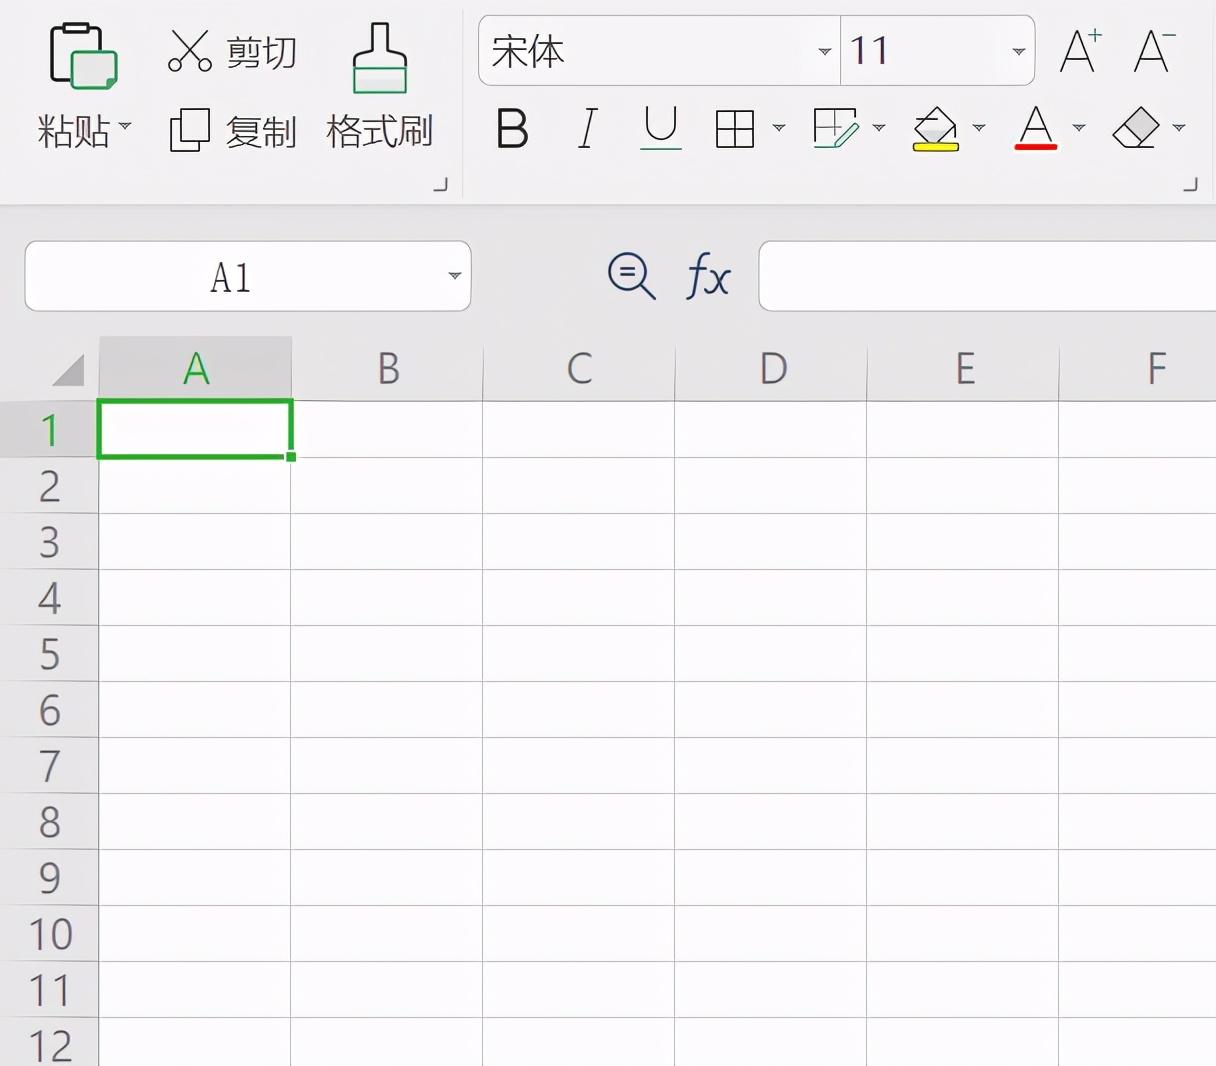Click the Paste clipboard icon
This screenshot has height=1066, width=1216.
pos(83,55)
